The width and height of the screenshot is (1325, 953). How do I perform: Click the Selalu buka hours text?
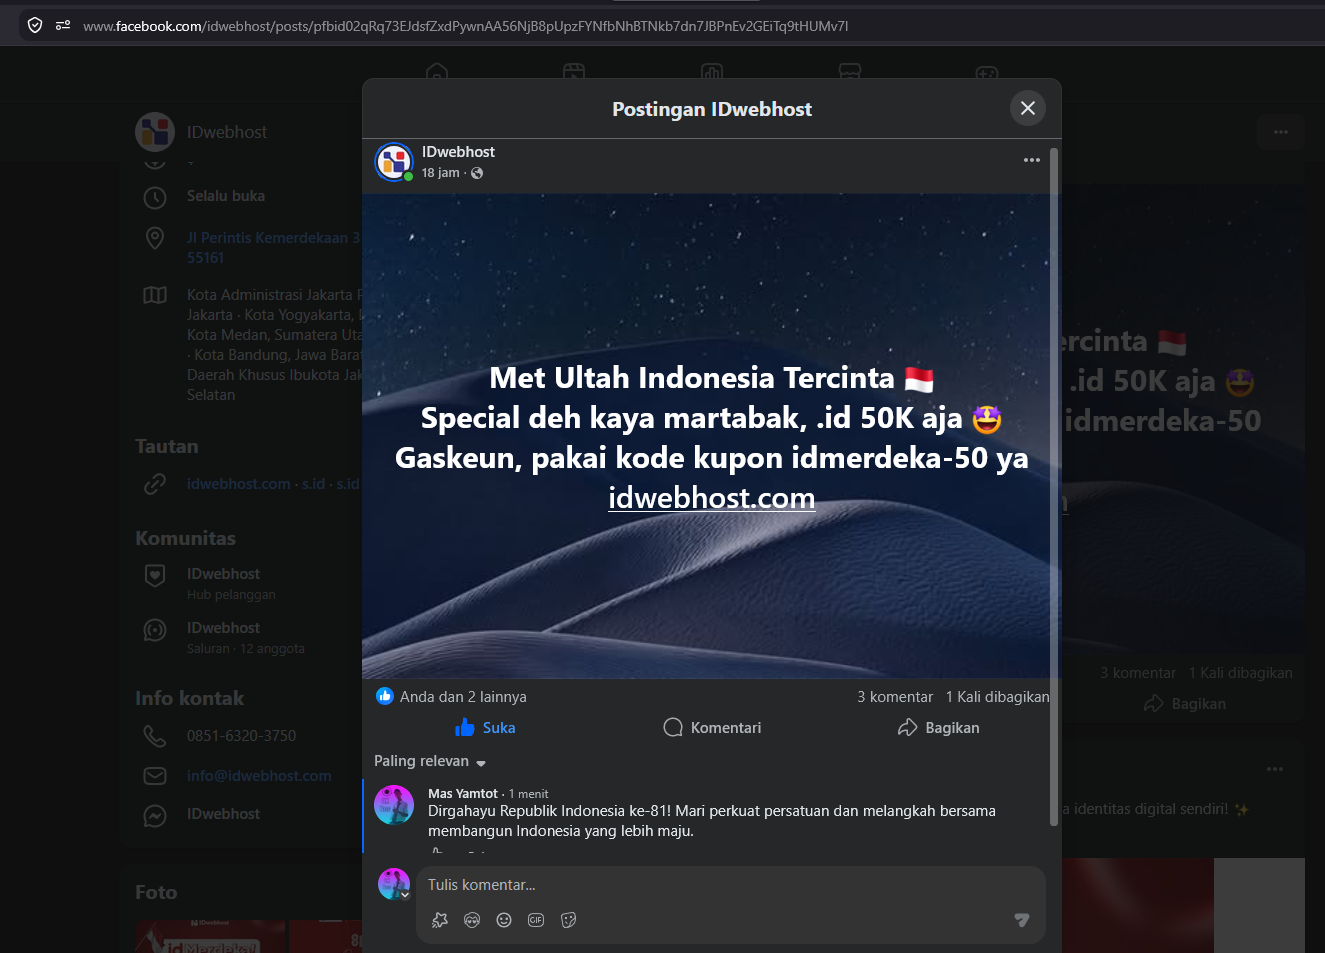(226, 196)
